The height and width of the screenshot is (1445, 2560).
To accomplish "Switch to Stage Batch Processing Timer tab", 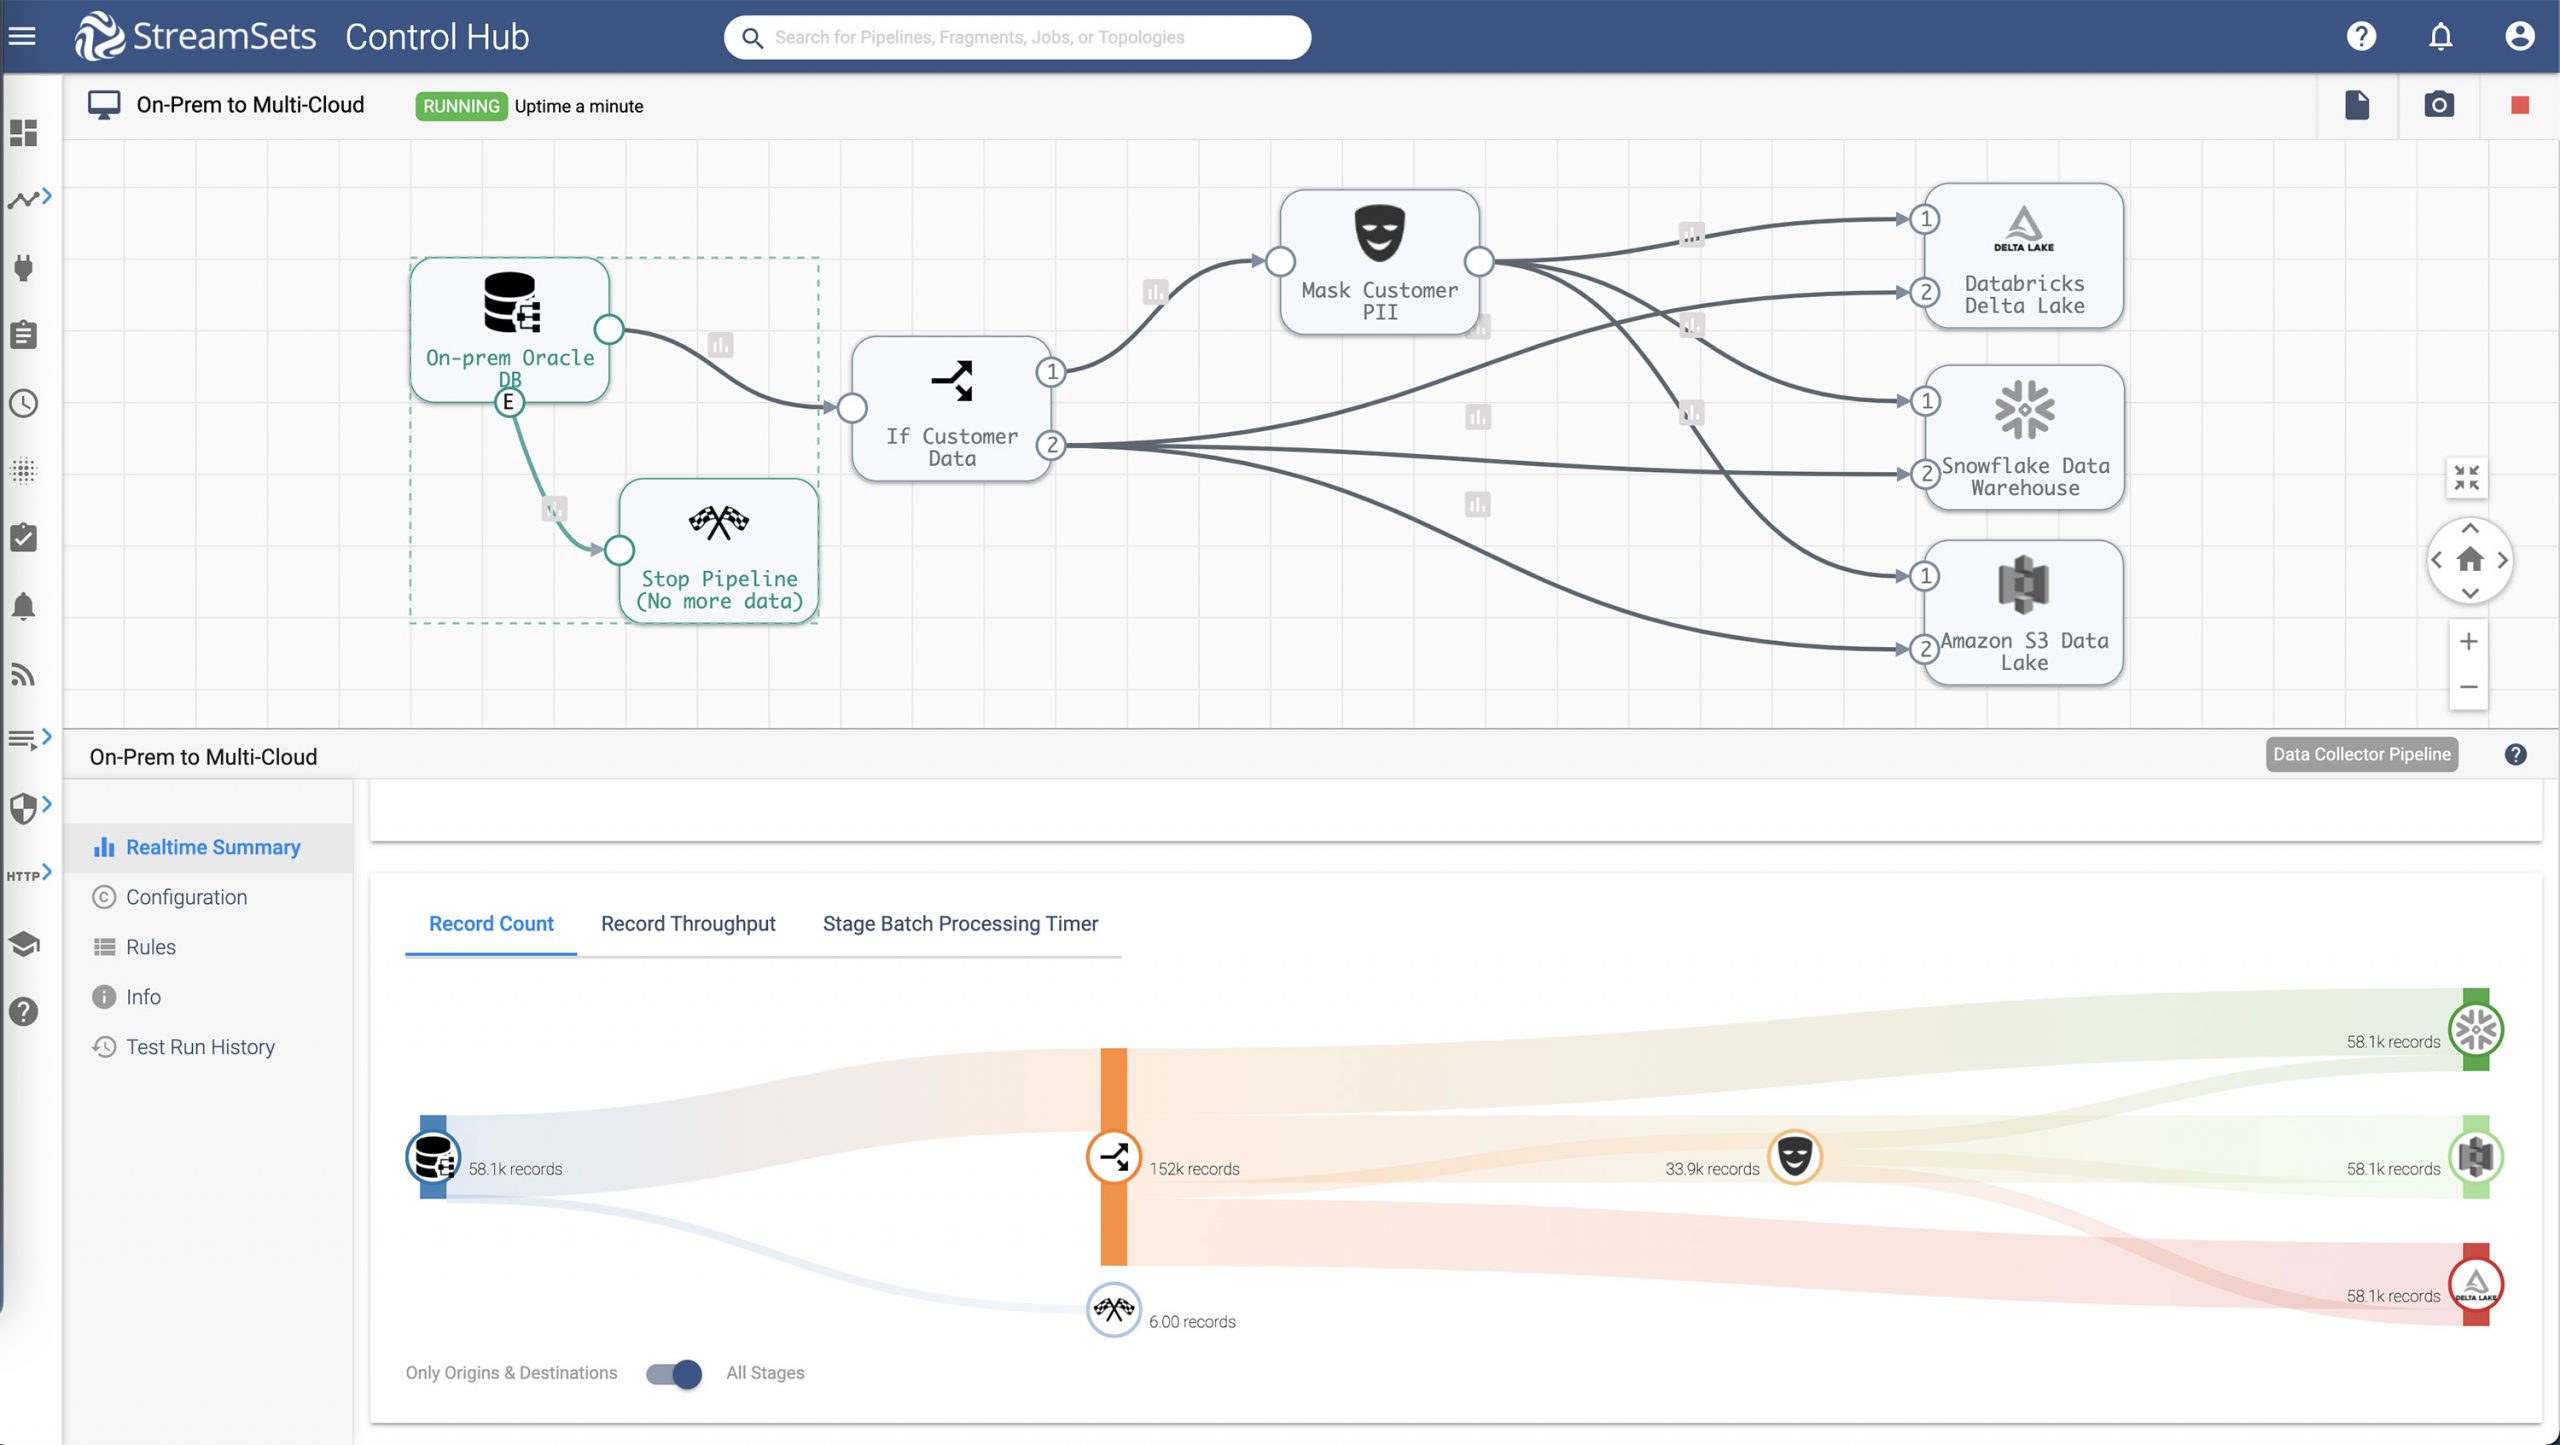I will coord(960,924).
